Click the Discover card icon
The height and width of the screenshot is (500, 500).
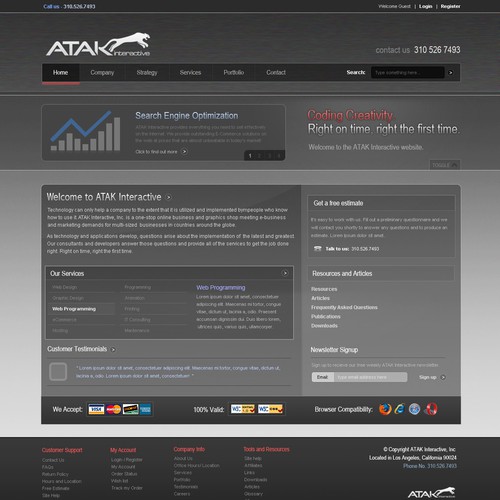130,409
